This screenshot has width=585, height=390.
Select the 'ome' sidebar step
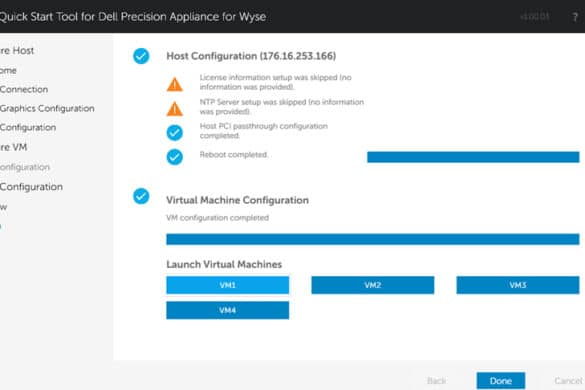point(8,71)
